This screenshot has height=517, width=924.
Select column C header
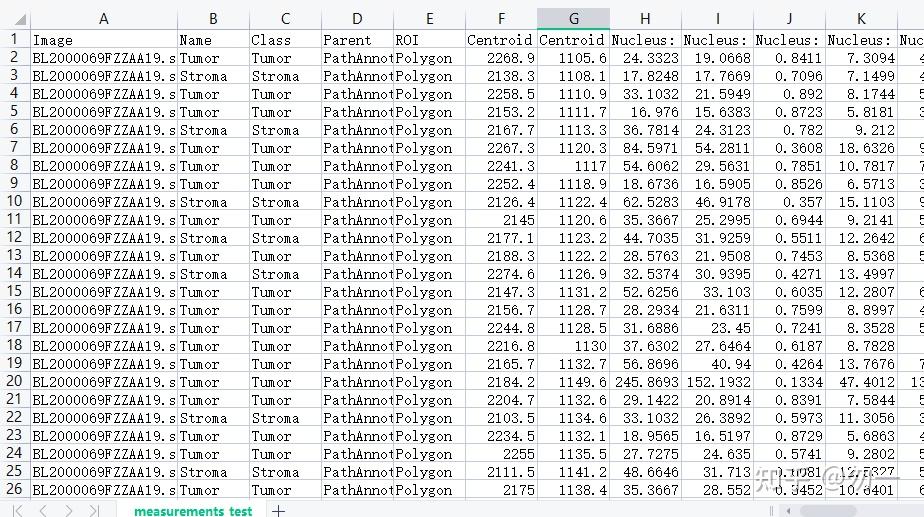(x=285, y=19)
